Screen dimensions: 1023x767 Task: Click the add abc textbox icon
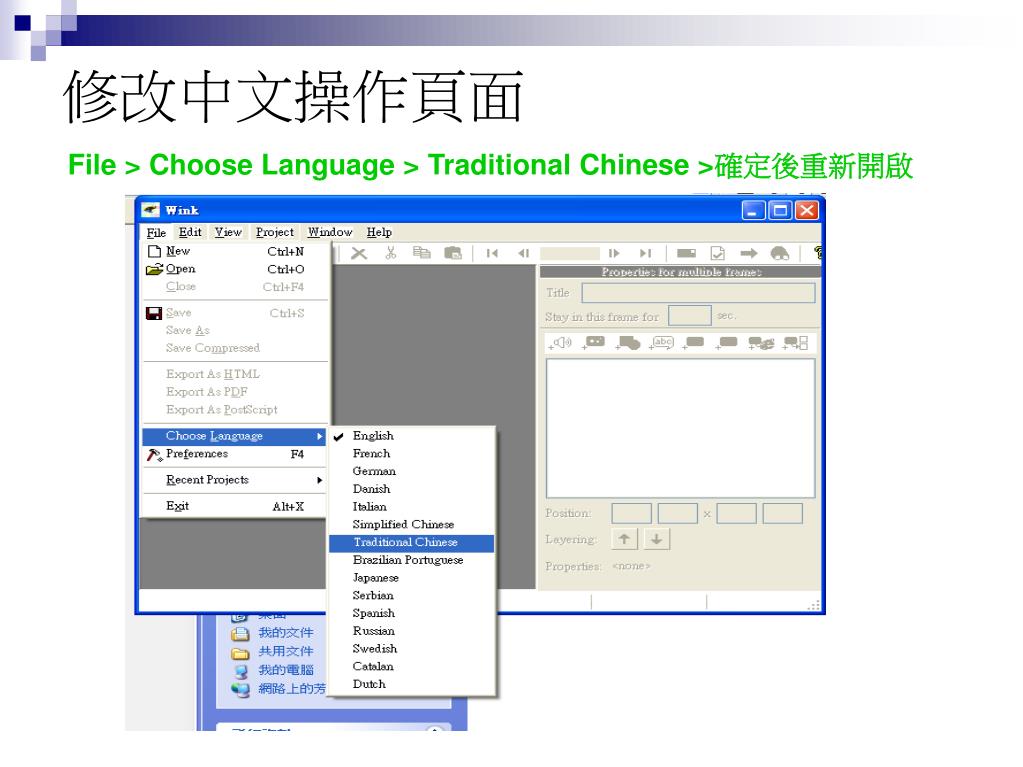[x=660, y=343]
